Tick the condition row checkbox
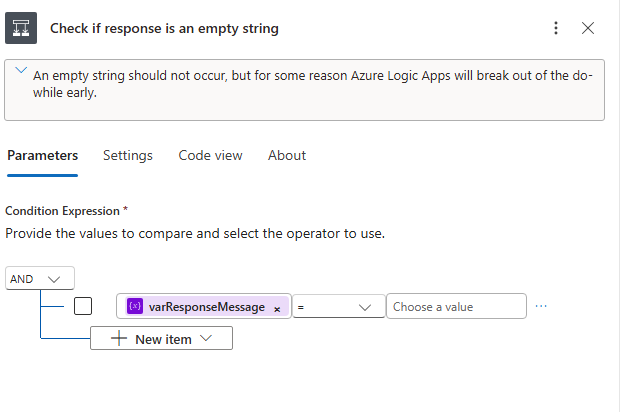This screenshot has width=620, height=412. (84, 306)
